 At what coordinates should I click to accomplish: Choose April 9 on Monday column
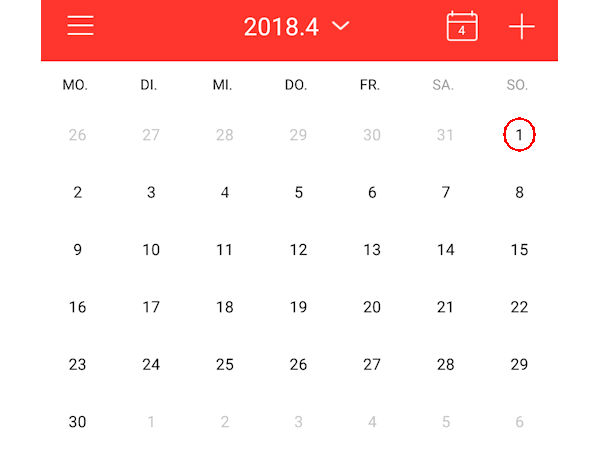(x=77, y=250)
